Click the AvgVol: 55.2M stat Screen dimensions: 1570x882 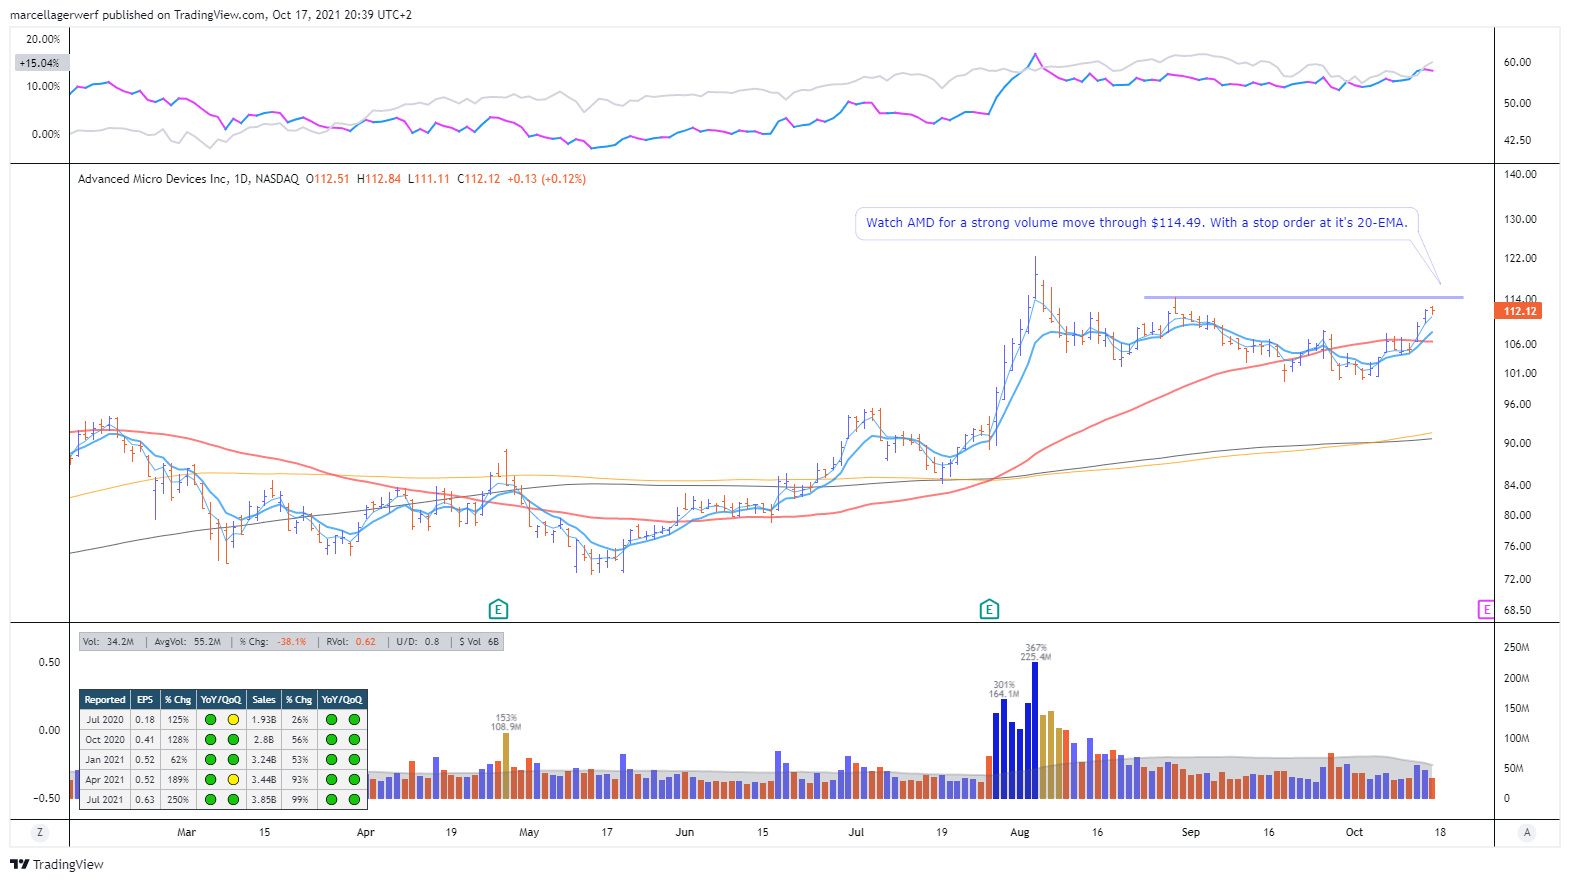click(188, 642)
